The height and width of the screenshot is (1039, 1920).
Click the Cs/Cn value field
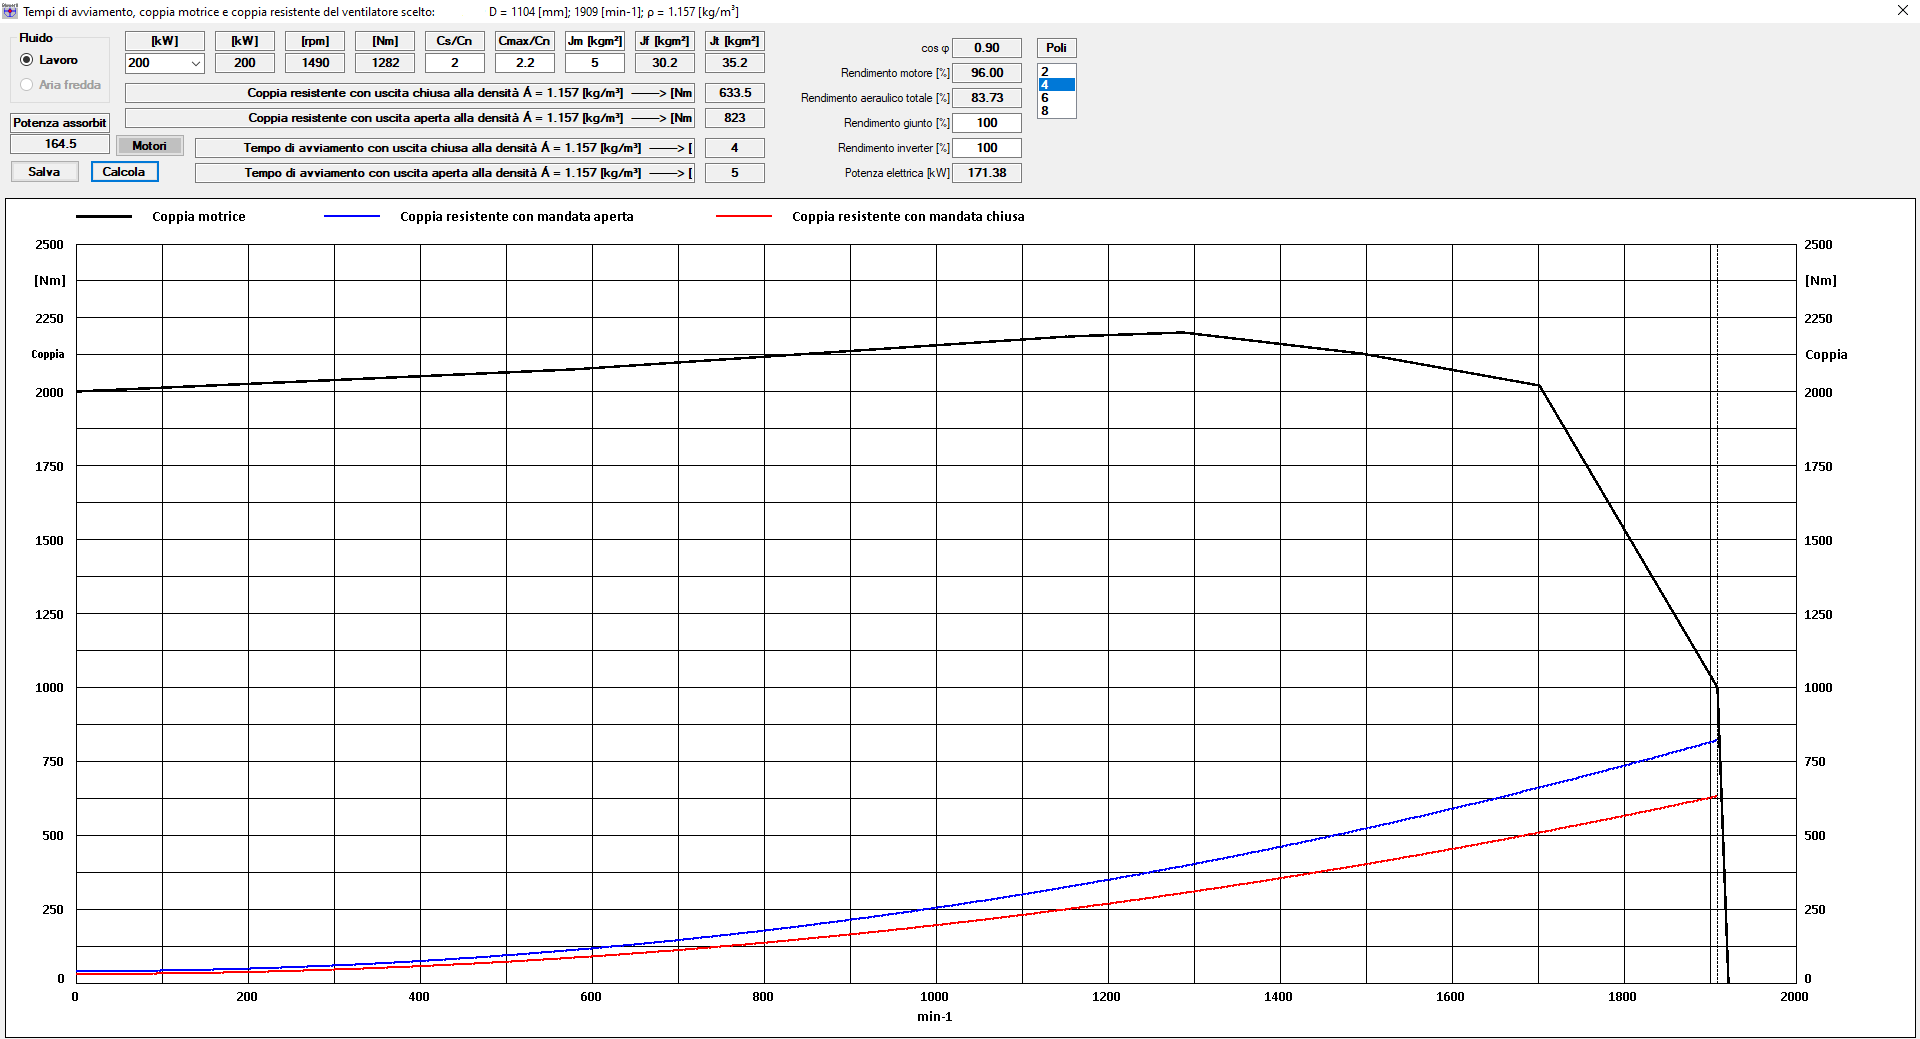pos(454,63)
